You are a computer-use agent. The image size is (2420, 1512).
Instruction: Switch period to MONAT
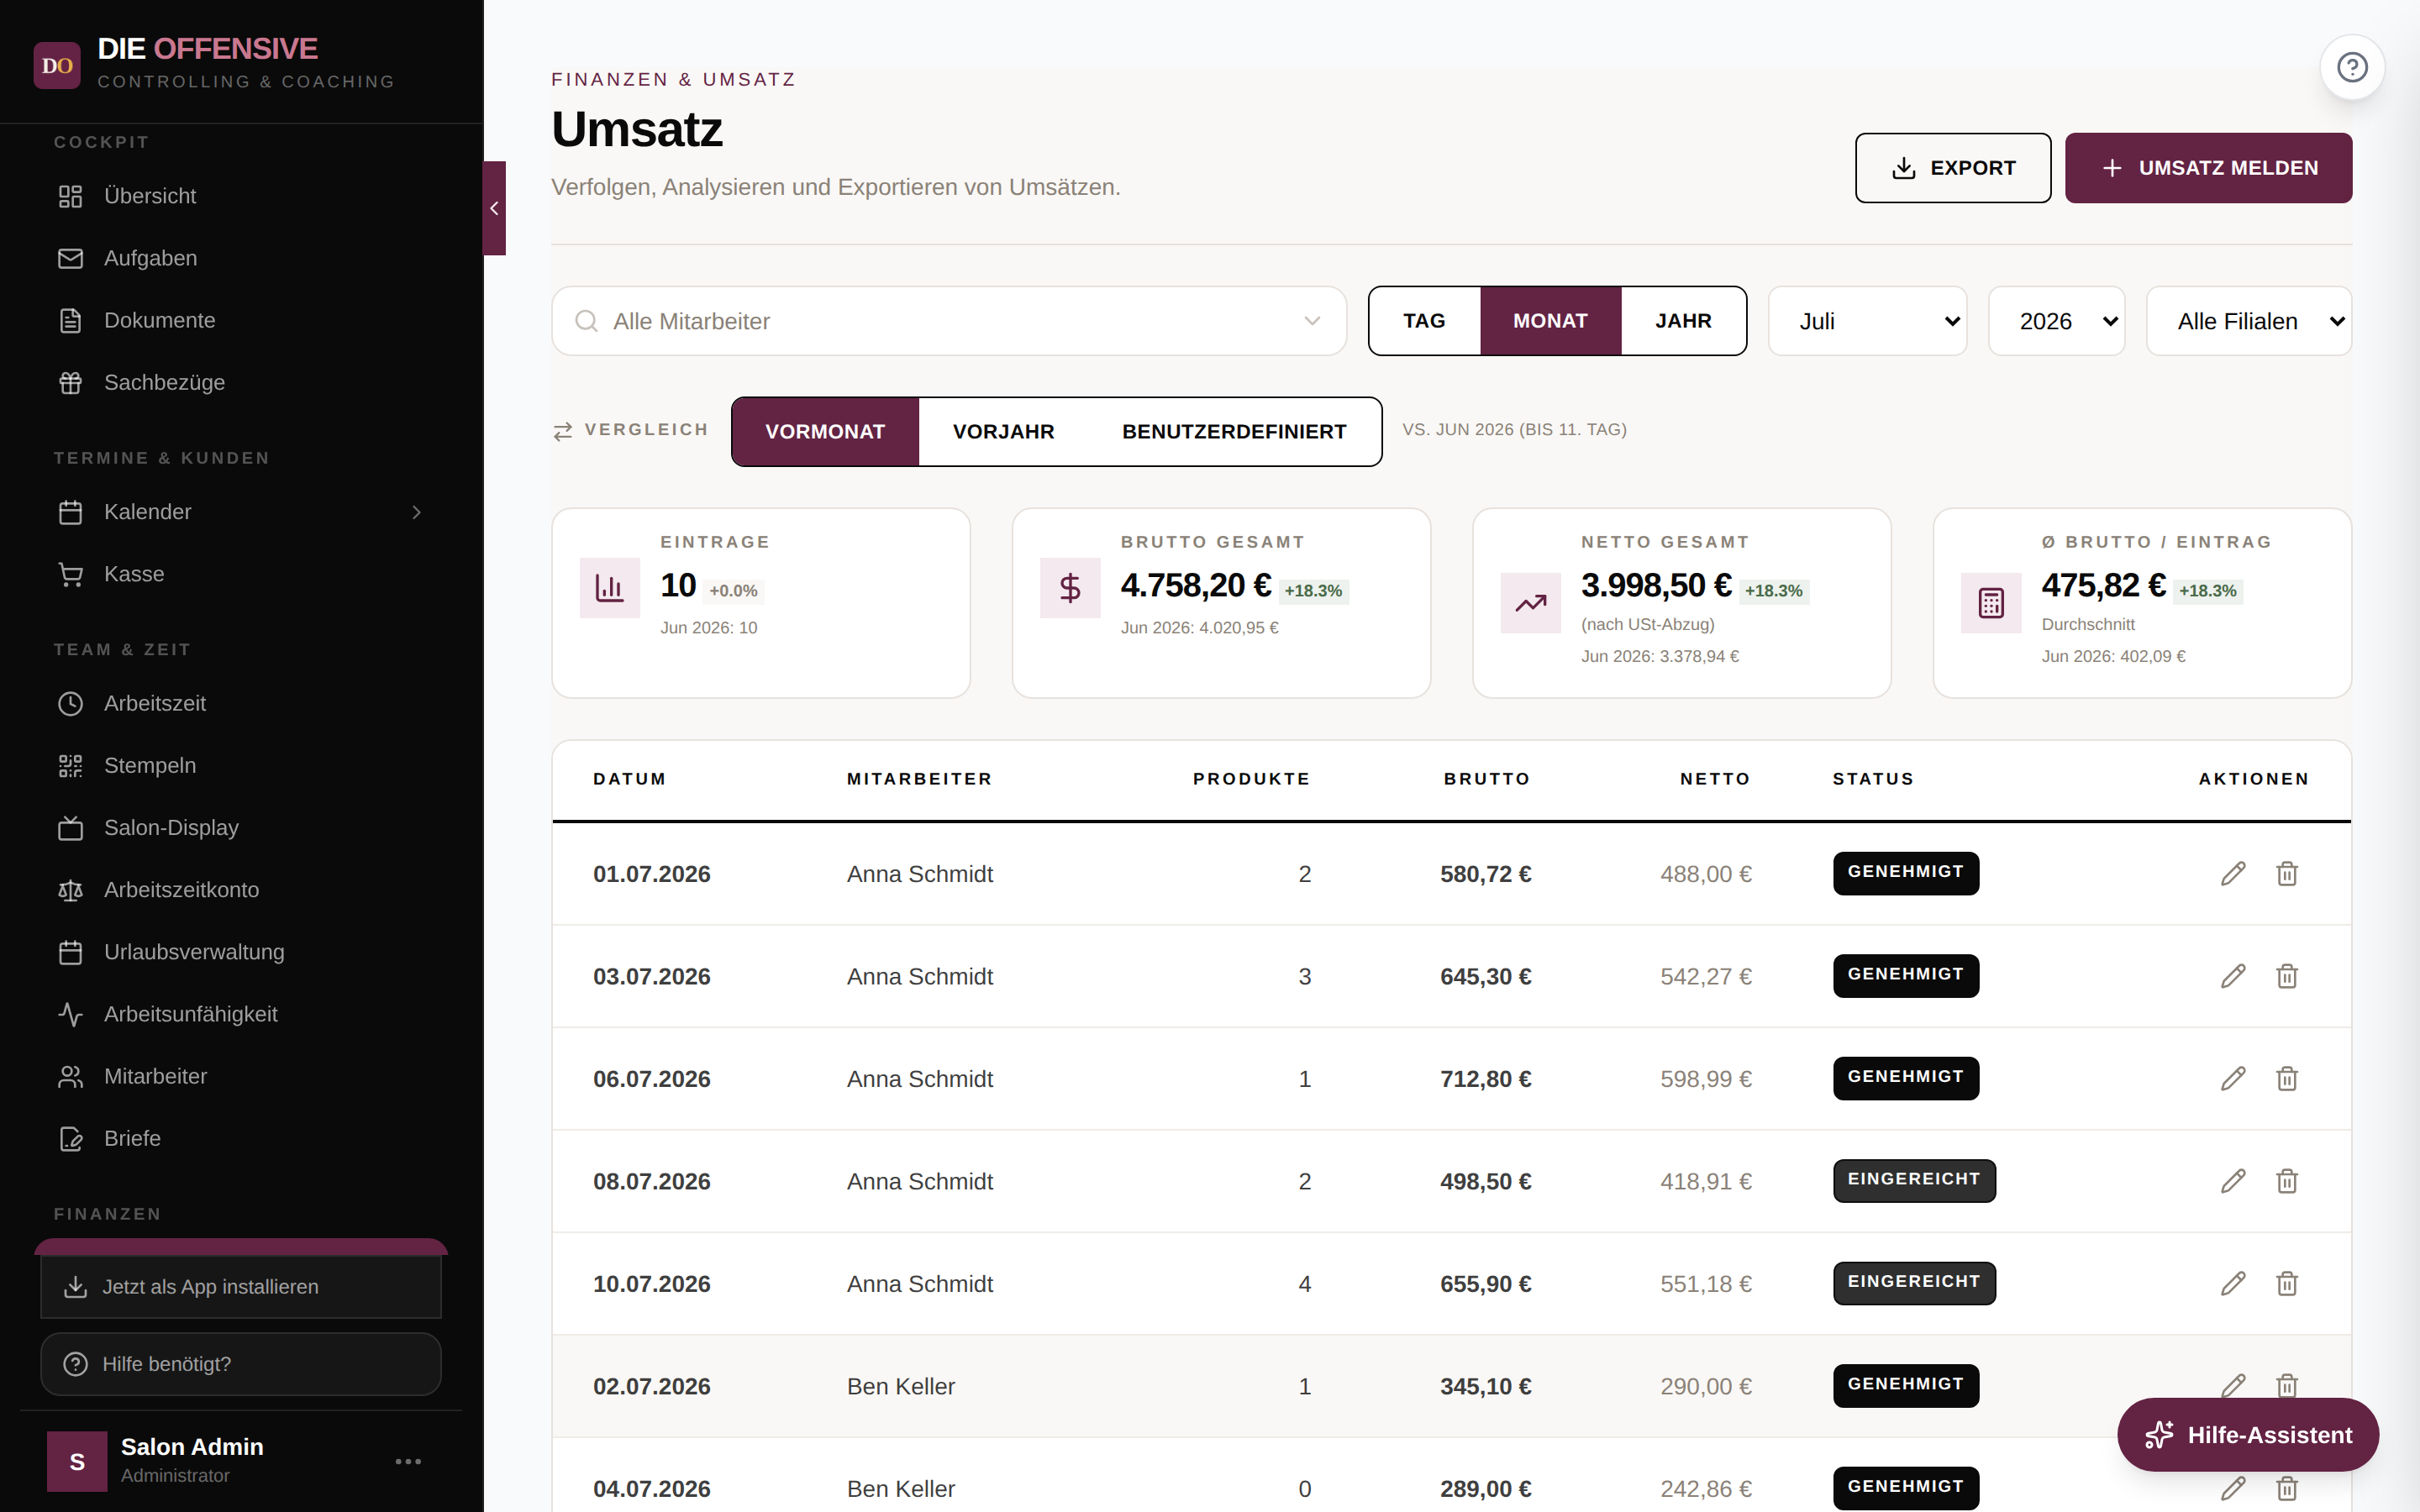[1550, 321]
